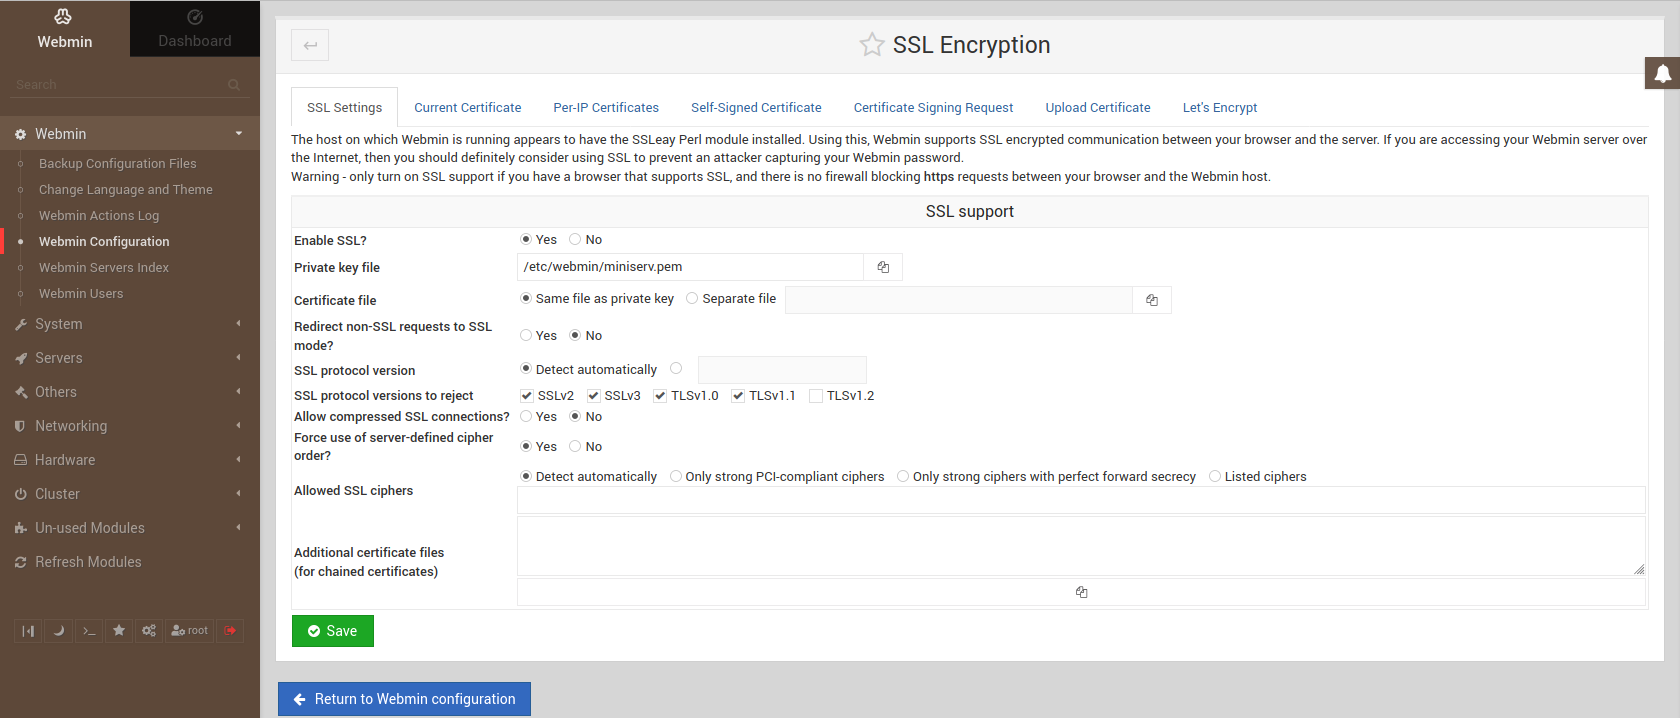The width and height of the screenshot is (1680, 718).
Task: Select No for Enable SSL
Action: tap(575, 240)
